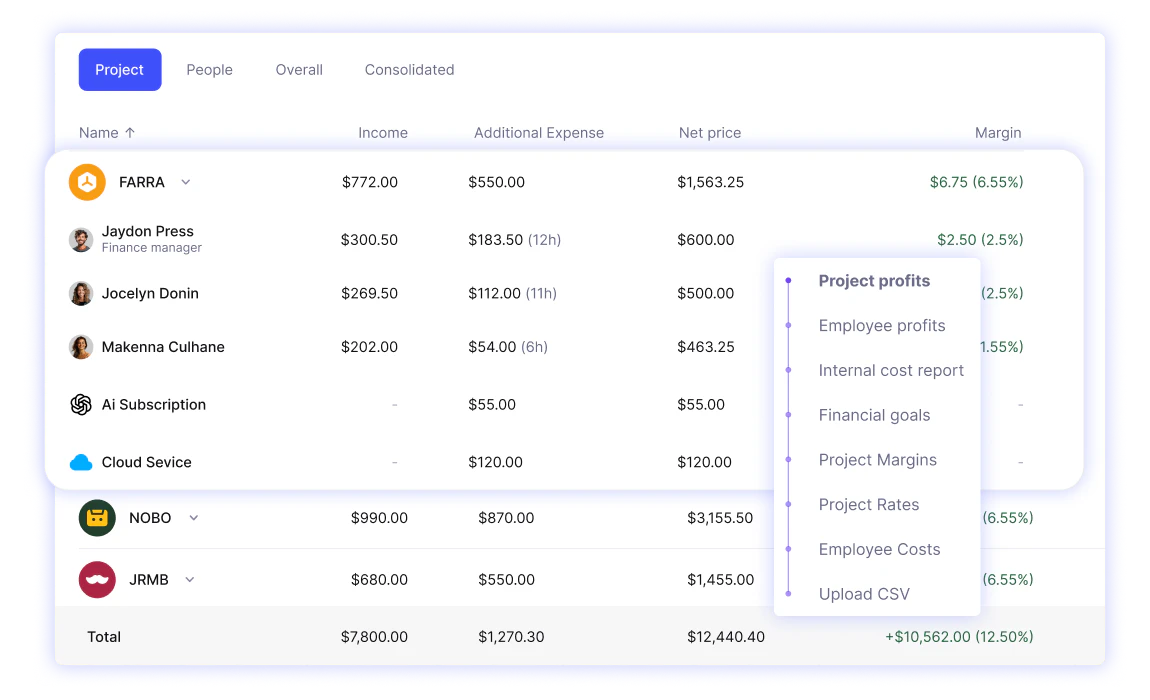Select Employee profits in the menu

coord(882,326)
